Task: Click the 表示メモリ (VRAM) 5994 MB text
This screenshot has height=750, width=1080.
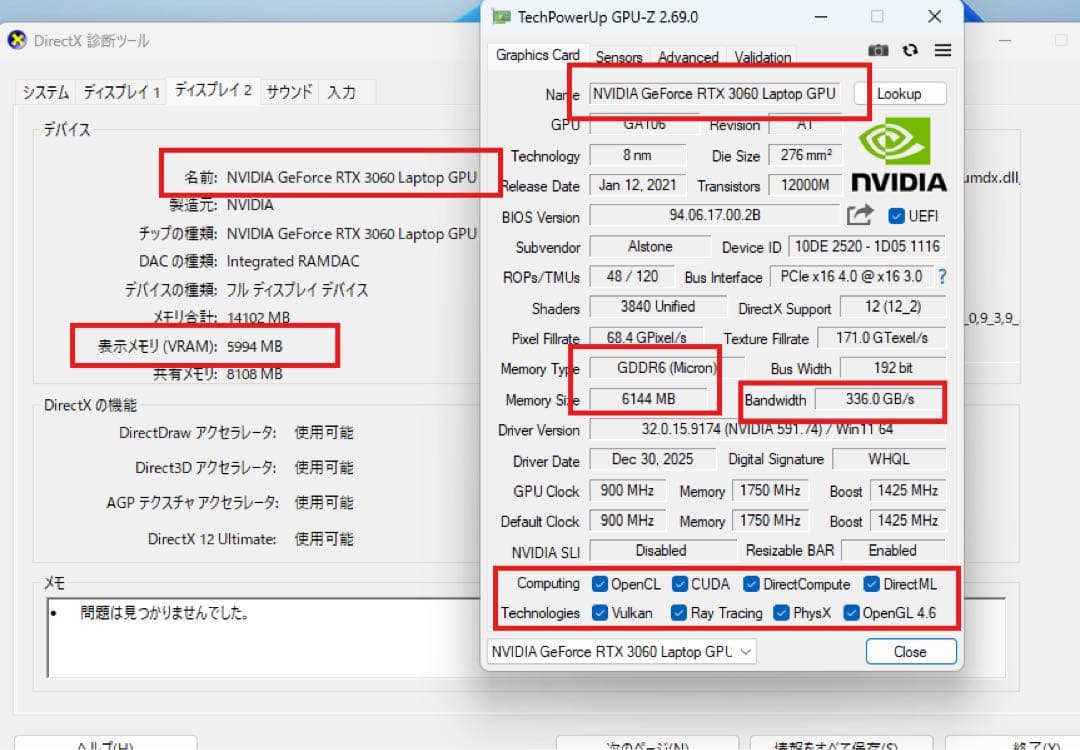Action: (x=190, y=346)
